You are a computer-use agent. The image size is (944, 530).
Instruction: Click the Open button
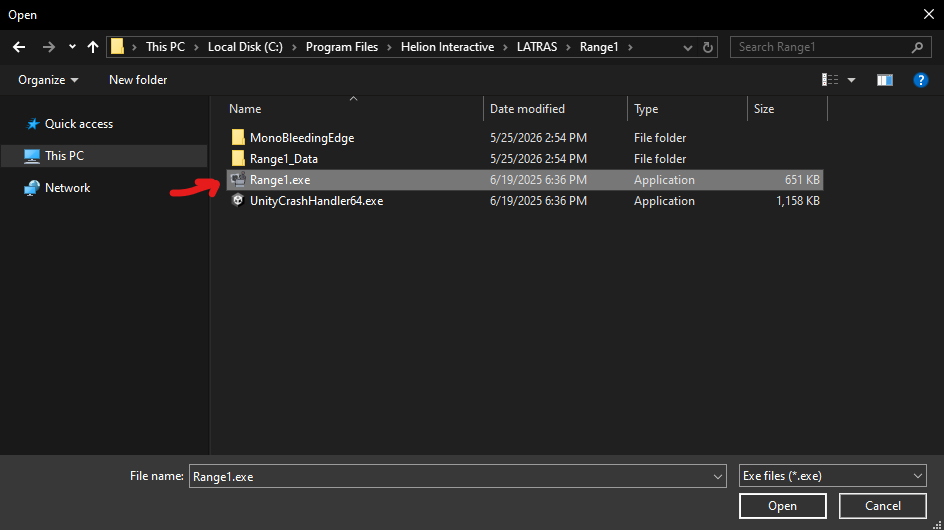click(782, 506)
